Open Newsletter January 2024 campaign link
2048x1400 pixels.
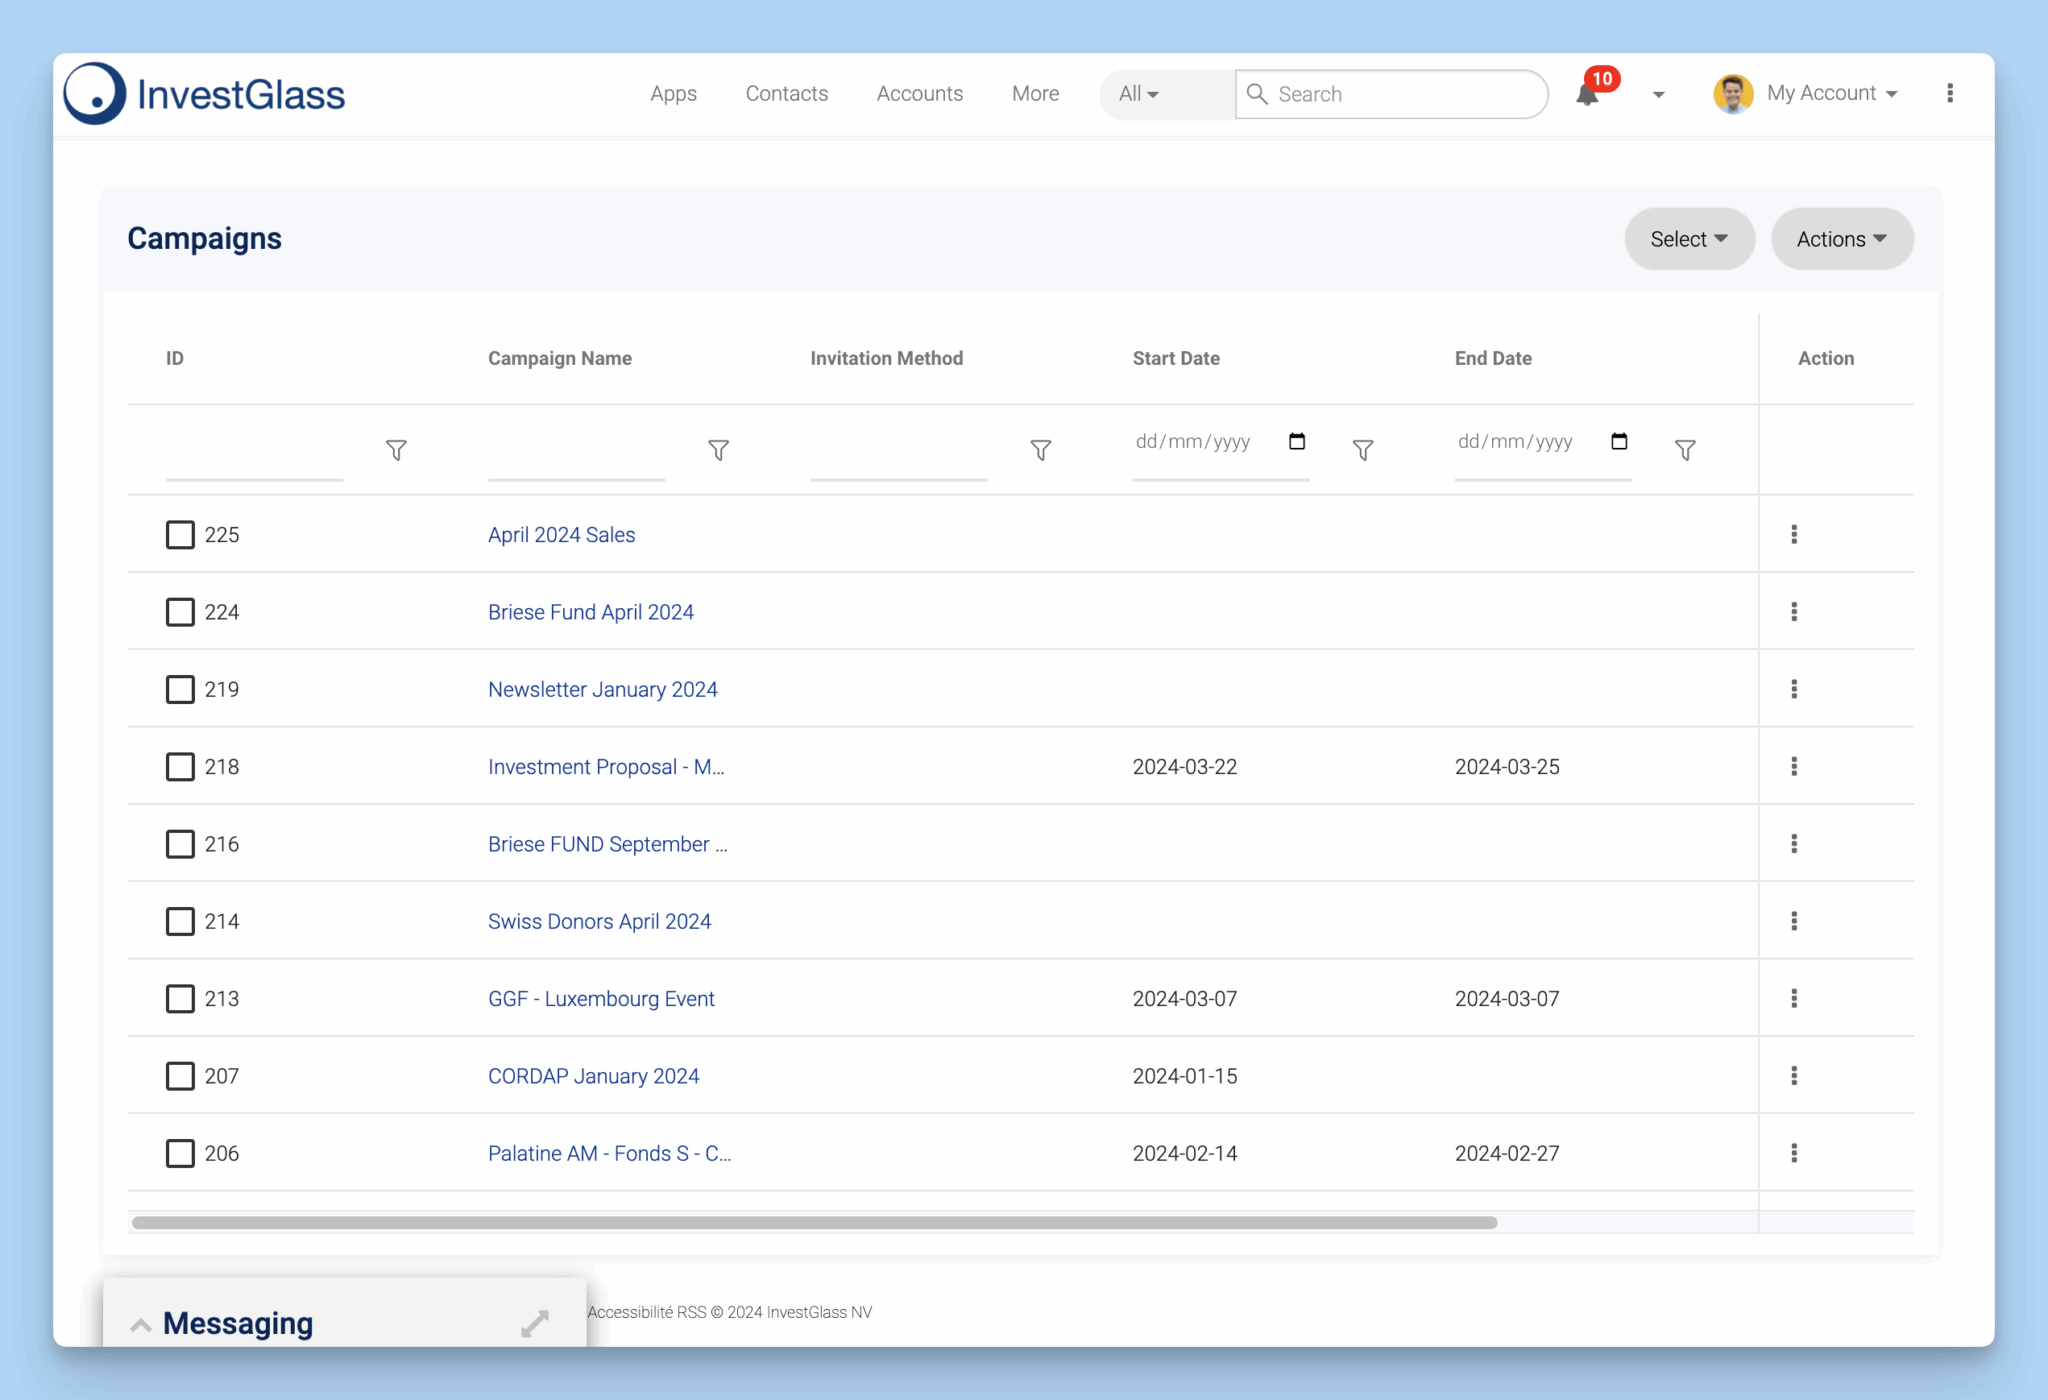click(x=602, y=690)
